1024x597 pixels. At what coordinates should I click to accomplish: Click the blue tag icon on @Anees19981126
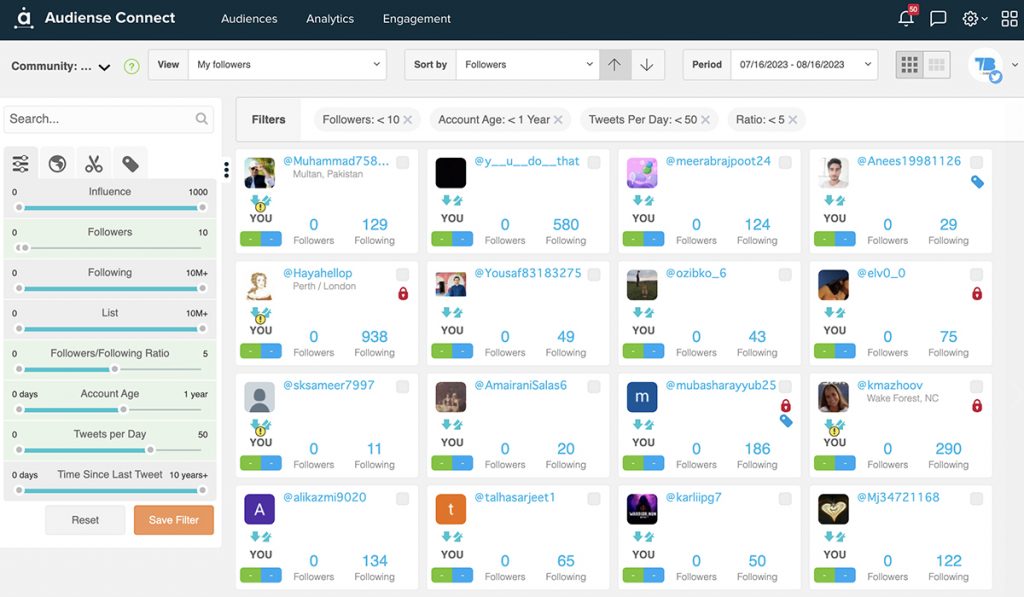(x=977, y=183)
